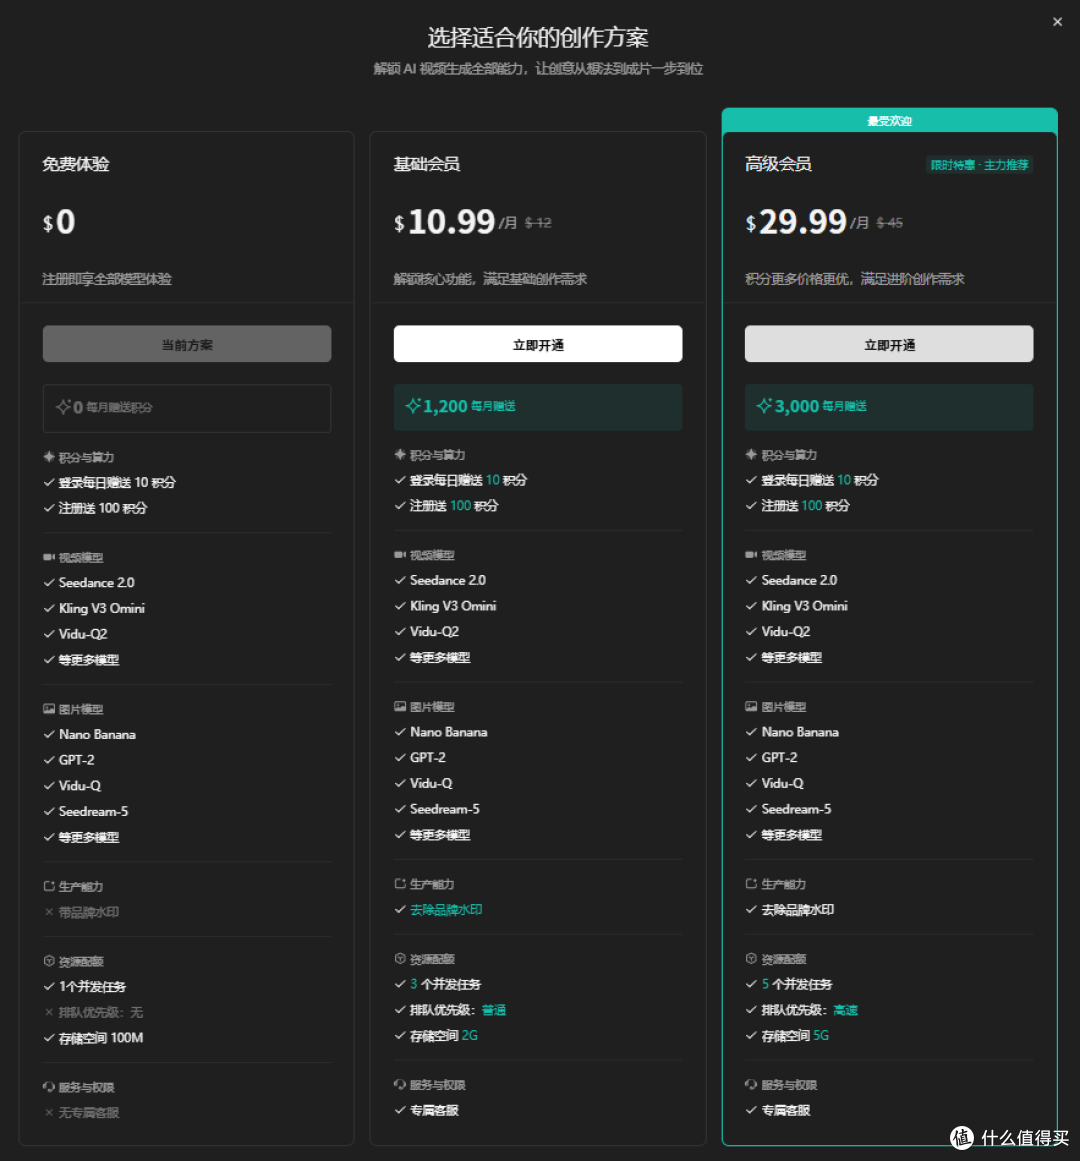The image size is (1080, 1161).
Task: Click 视频模型 camera icon in 免费体验 column
Action: point(49,557)
